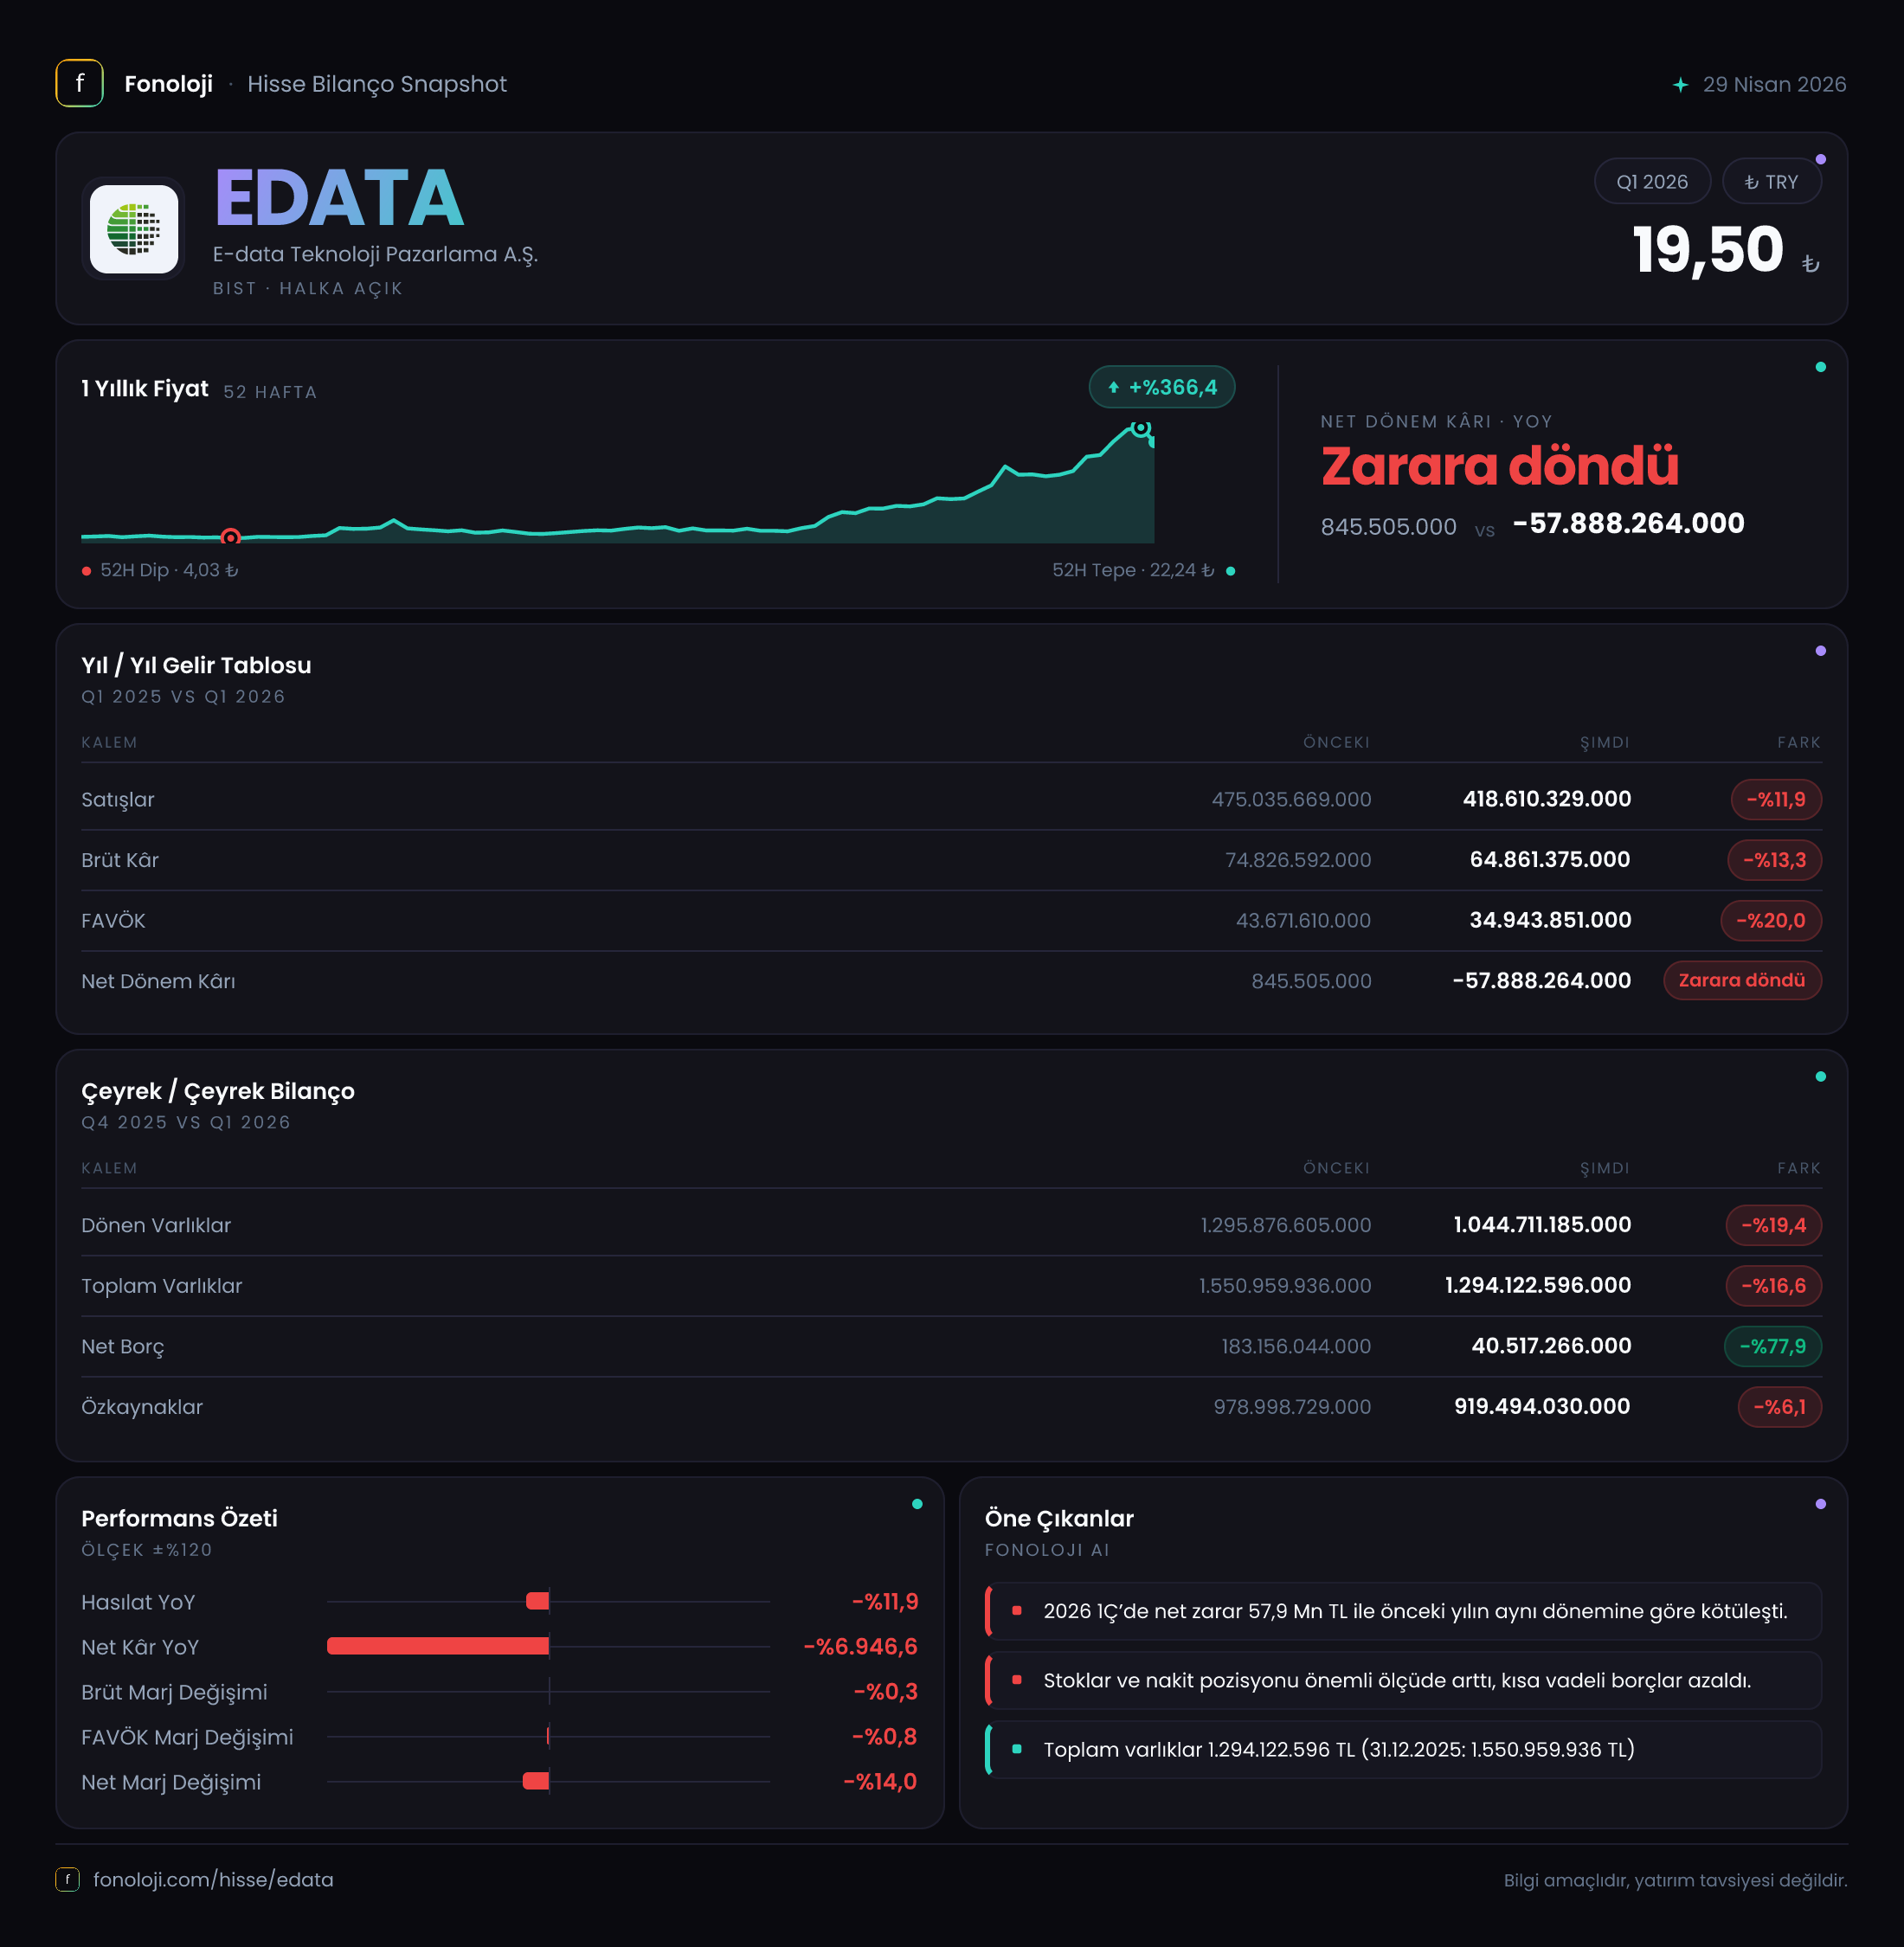Click the -%19,4 badge for Dönen Varlıklar

[1773, 1225]
